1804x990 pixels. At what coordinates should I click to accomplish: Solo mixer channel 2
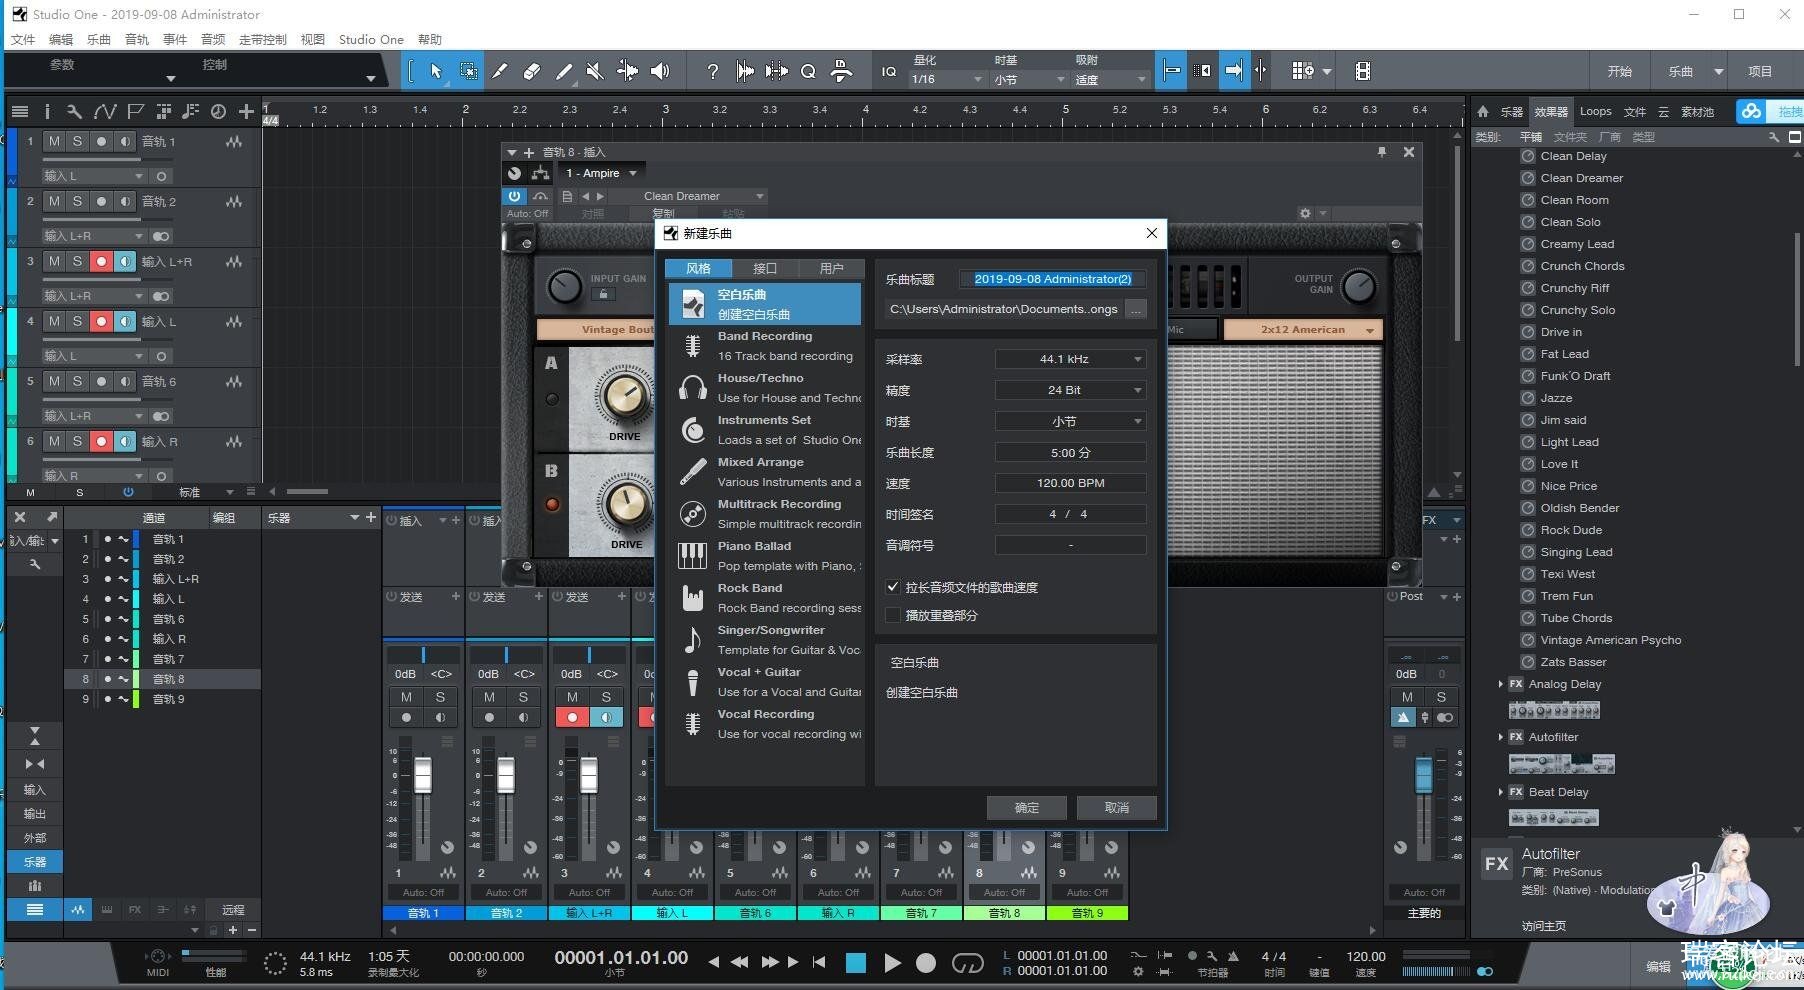coord(523,697)
